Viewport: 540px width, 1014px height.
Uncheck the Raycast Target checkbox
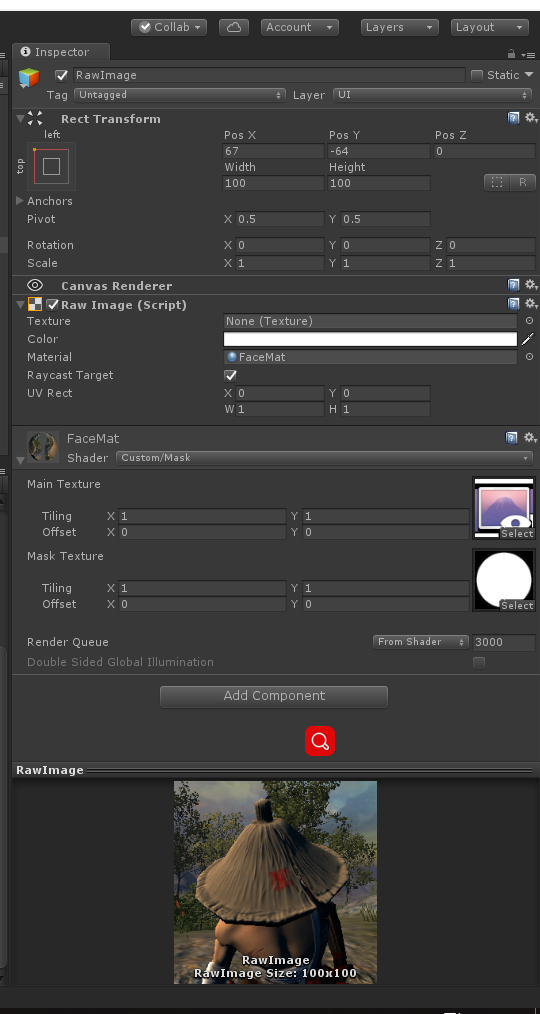[x=230, y=375]
